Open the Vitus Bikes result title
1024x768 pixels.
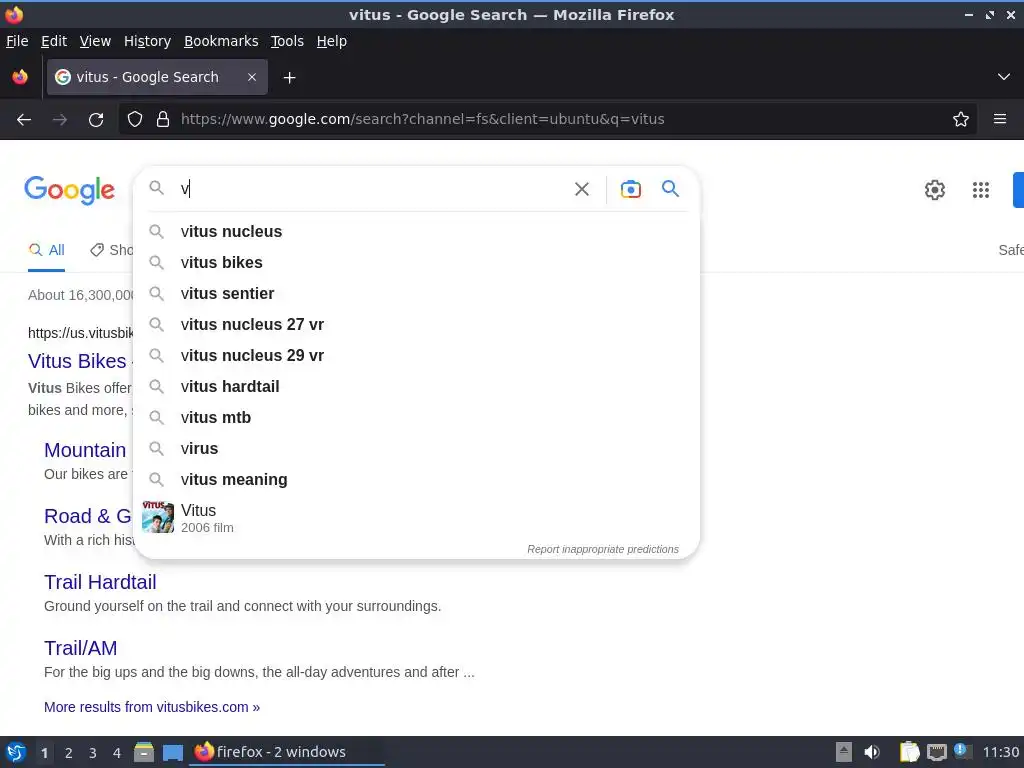77,361
